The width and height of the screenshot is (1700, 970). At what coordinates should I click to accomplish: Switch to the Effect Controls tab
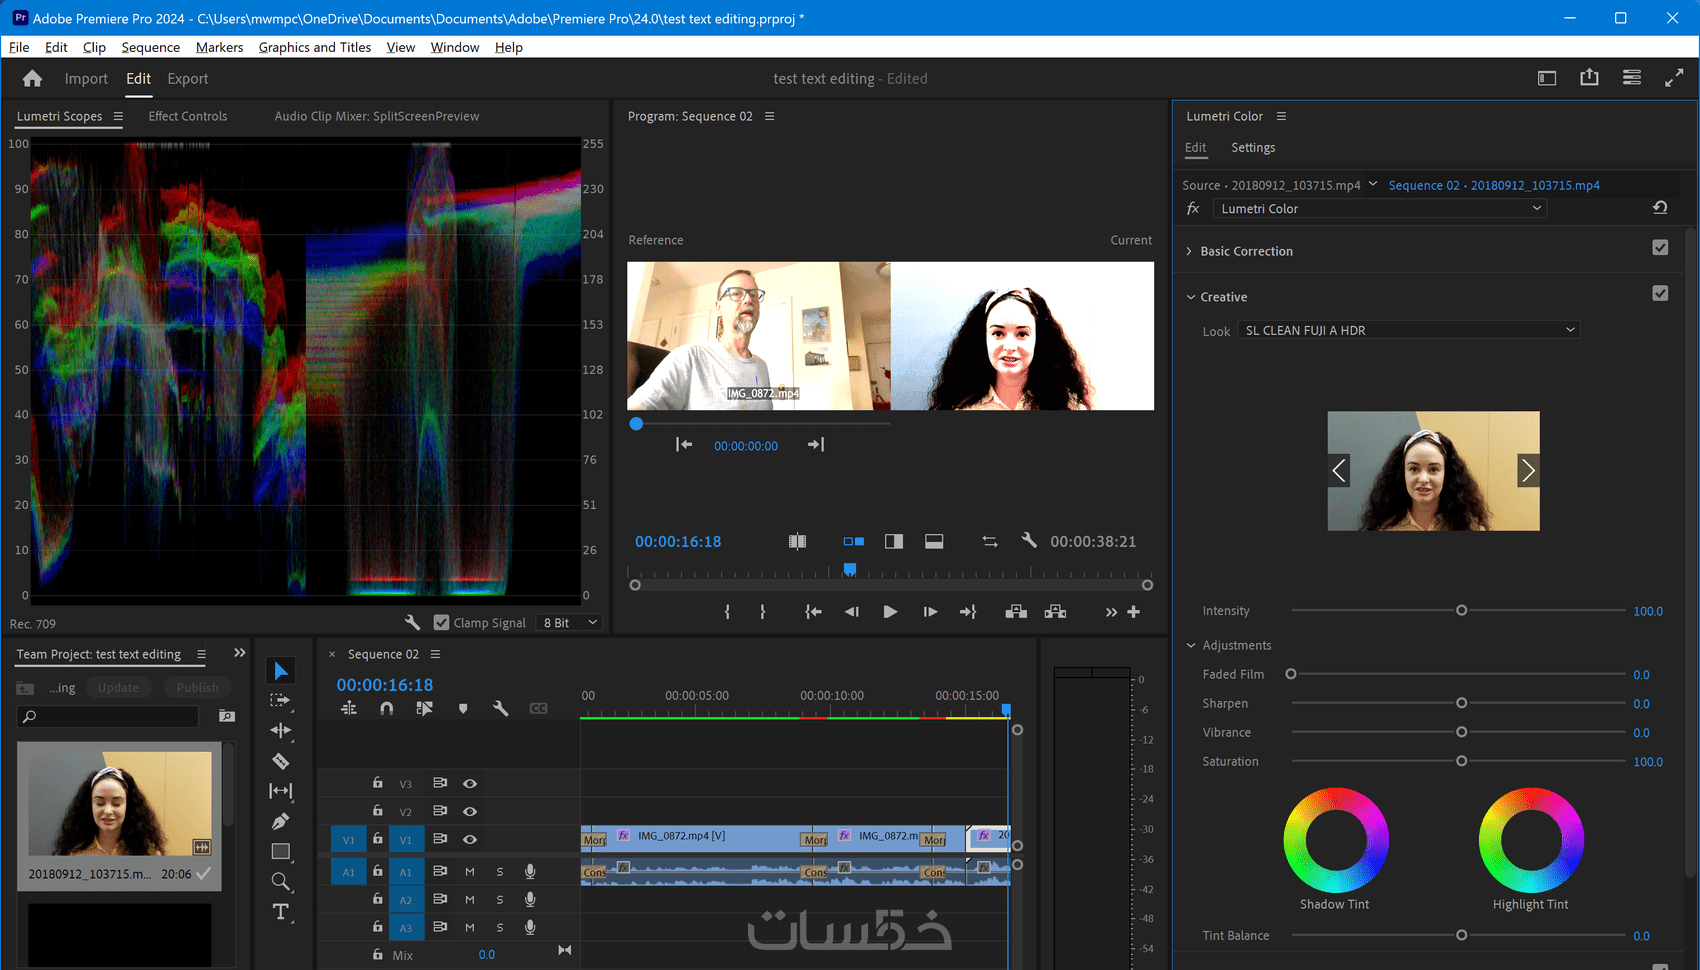click(x=188, y=116)
